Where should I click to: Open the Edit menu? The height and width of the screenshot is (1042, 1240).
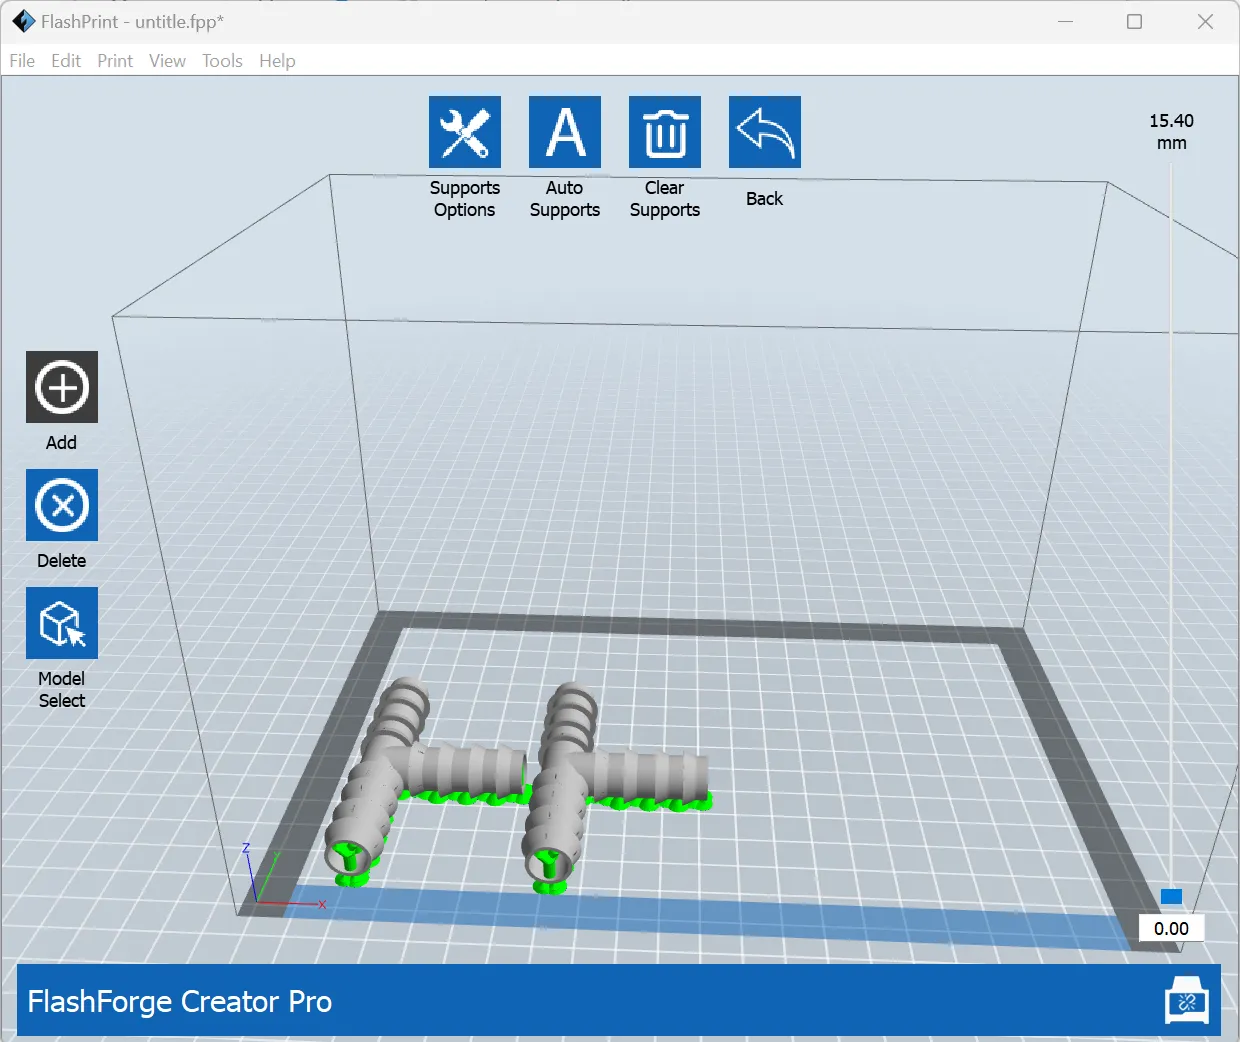point(66,61)
